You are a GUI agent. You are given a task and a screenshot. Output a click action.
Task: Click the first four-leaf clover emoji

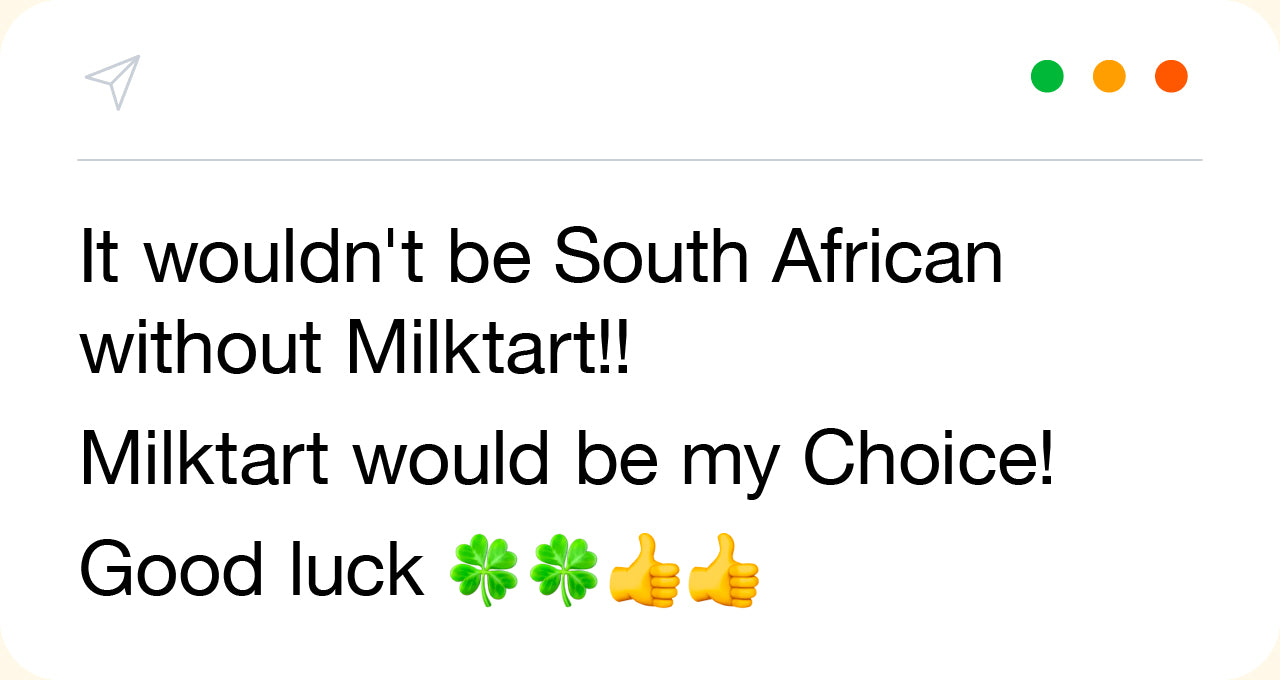coord(483,571)
